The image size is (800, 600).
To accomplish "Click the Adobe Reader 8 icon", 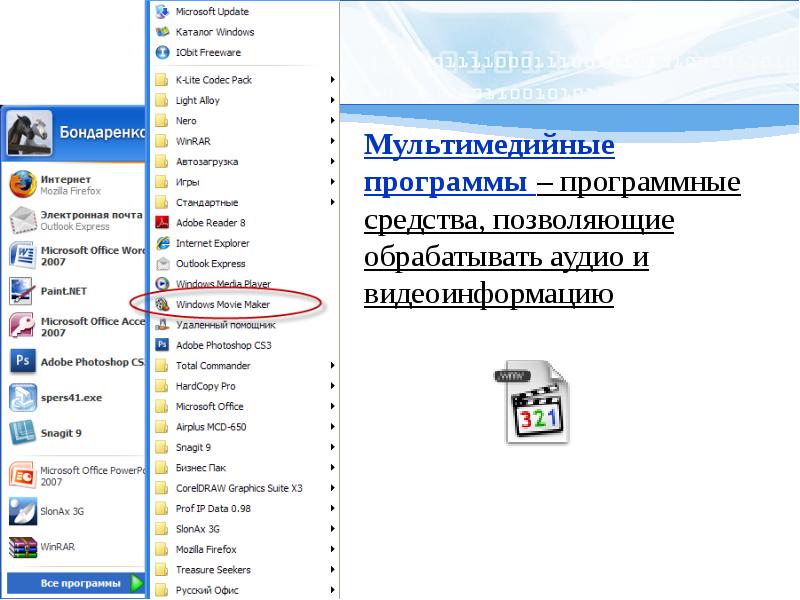I will click(x=162, y=223).
